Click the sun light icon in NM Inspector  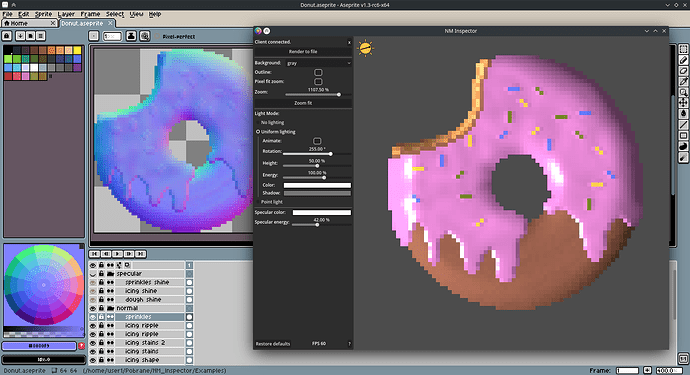[x=365, y=48]
